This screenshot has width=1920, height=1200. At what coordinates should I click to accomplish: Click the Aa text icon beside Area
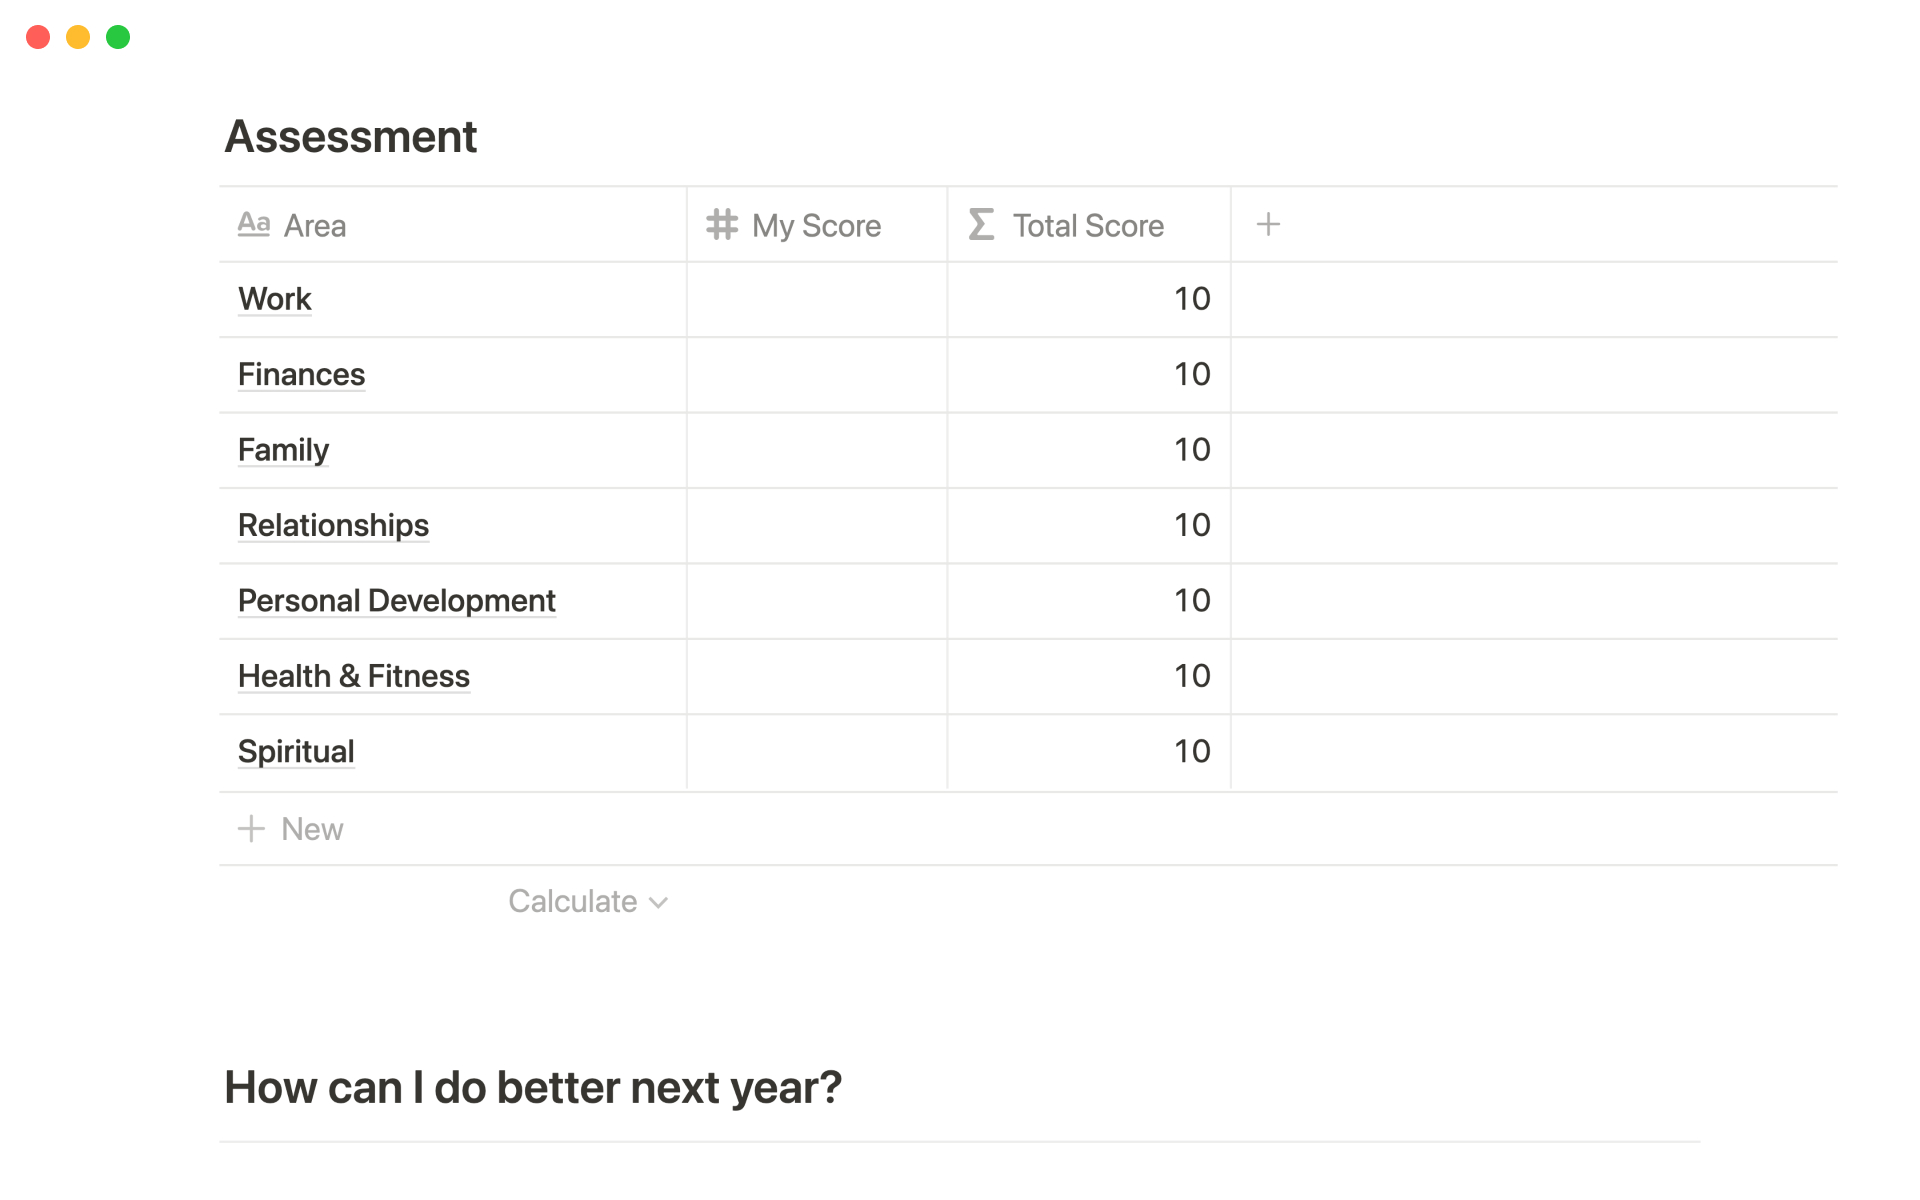pos(254,224)
